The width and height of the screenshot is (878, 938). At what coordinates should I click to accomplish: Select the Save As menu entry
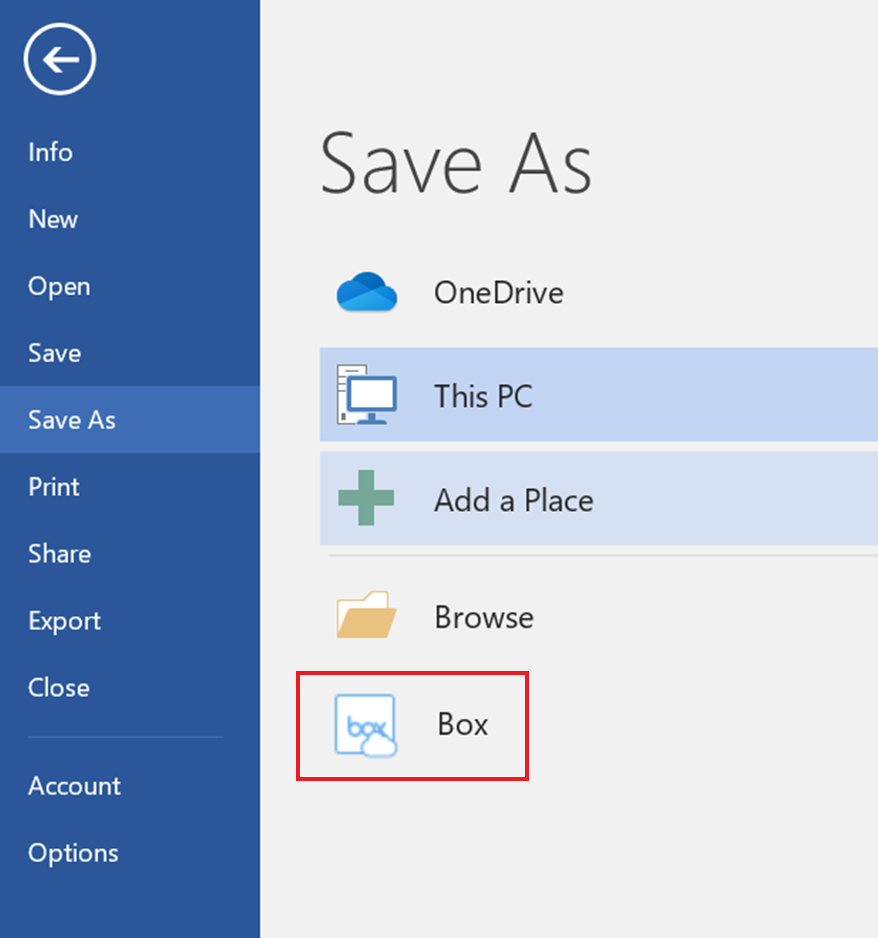coord(130,419)
